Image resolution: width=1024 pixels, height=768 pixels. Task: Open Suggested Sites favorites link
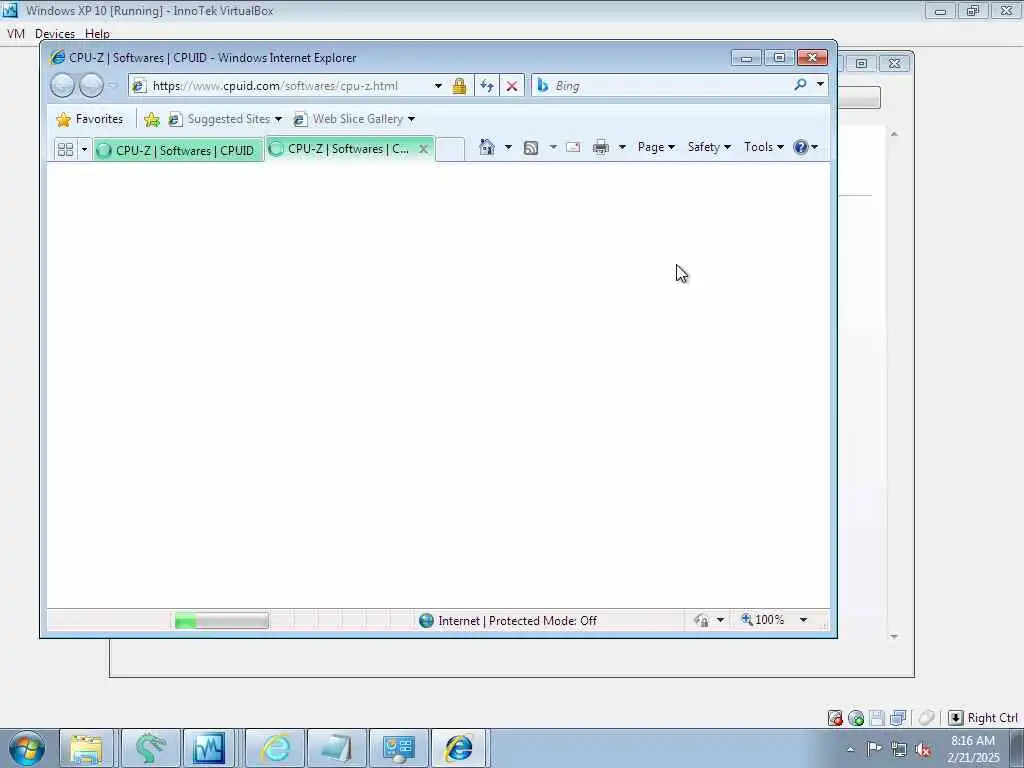tap(225, 119)
